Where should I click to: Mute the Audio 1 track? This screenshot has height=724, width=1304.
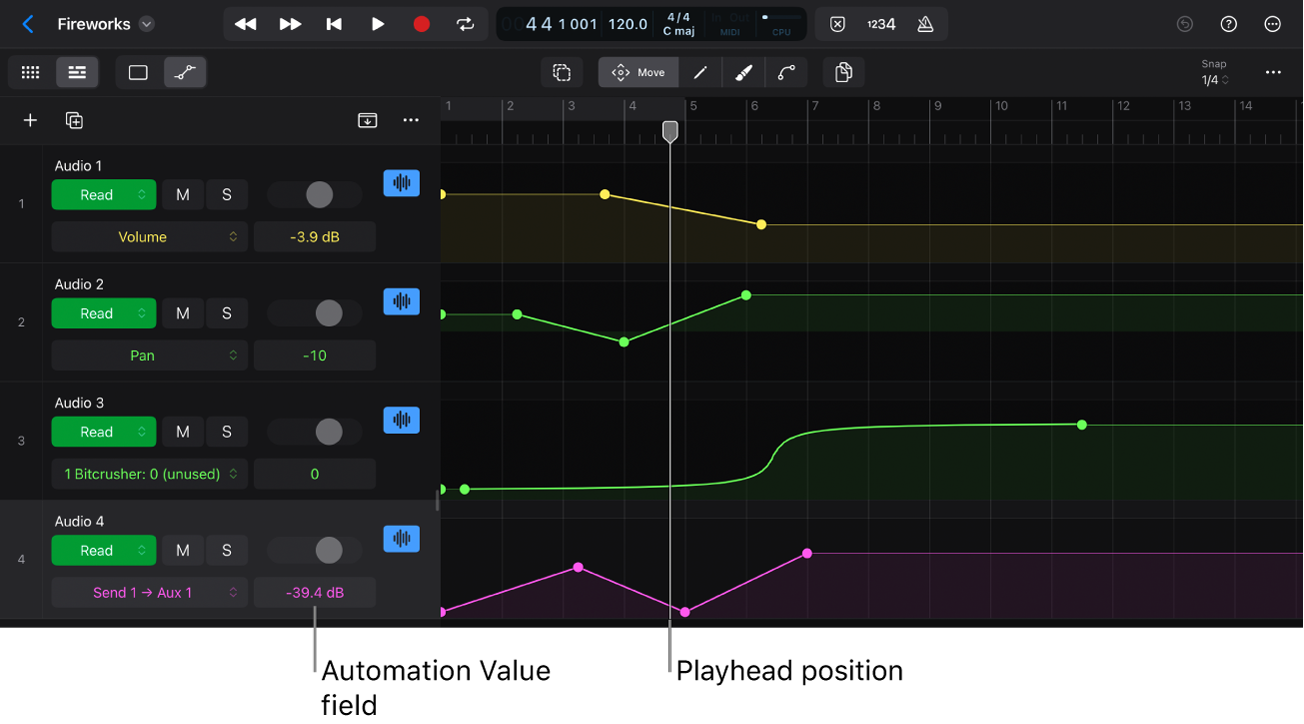(182, 195)
